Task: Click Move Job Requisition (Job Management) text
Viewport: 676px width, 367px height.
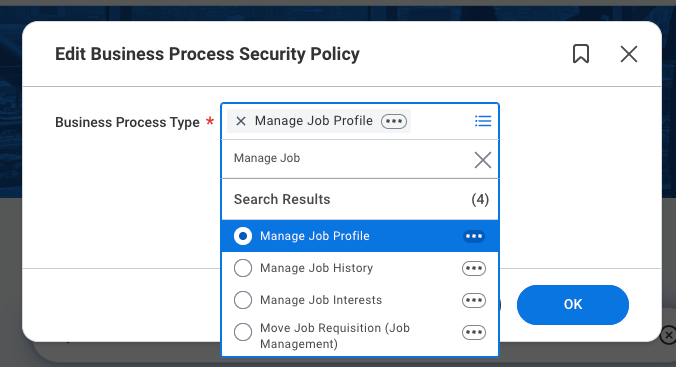Action: 335,336
